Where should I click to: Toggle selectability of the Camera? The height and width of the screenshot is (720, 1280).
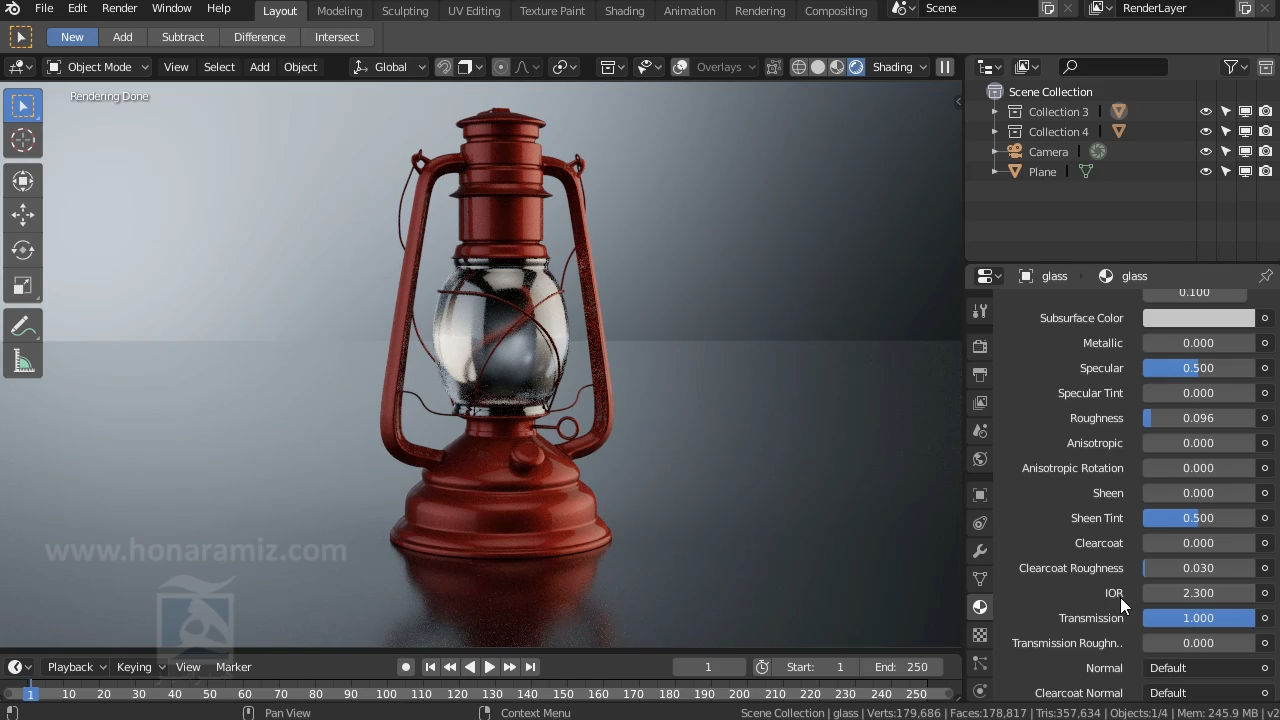click(x=1226, y=152)
